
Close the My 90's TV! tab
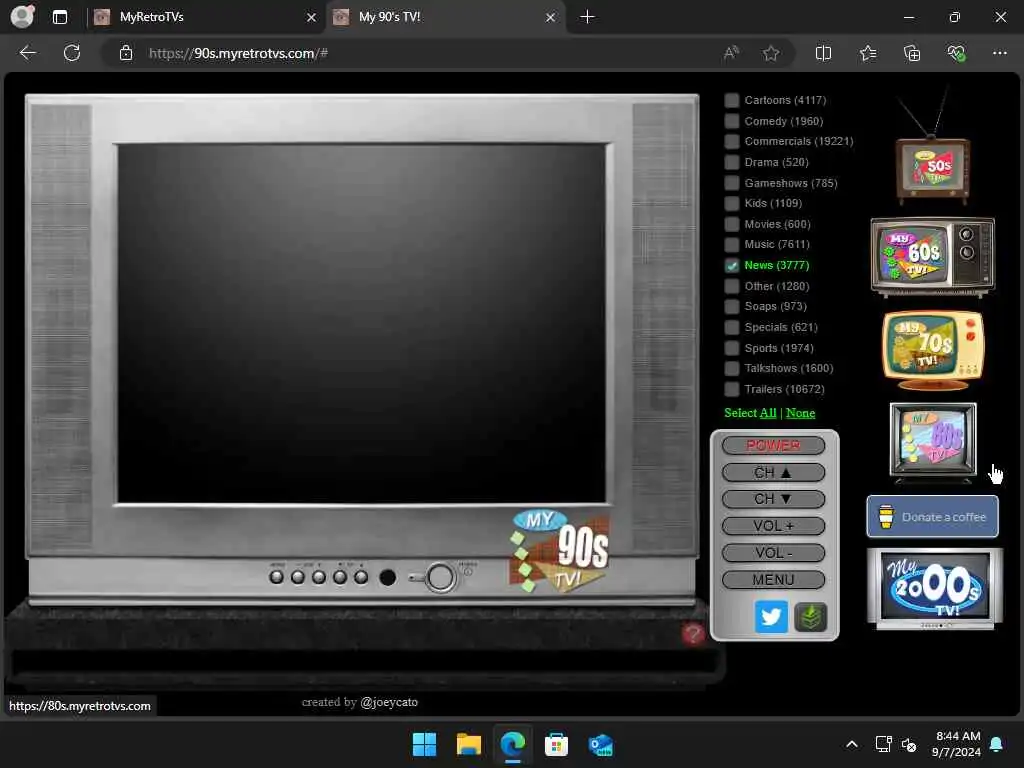click(x=551, y=18)
